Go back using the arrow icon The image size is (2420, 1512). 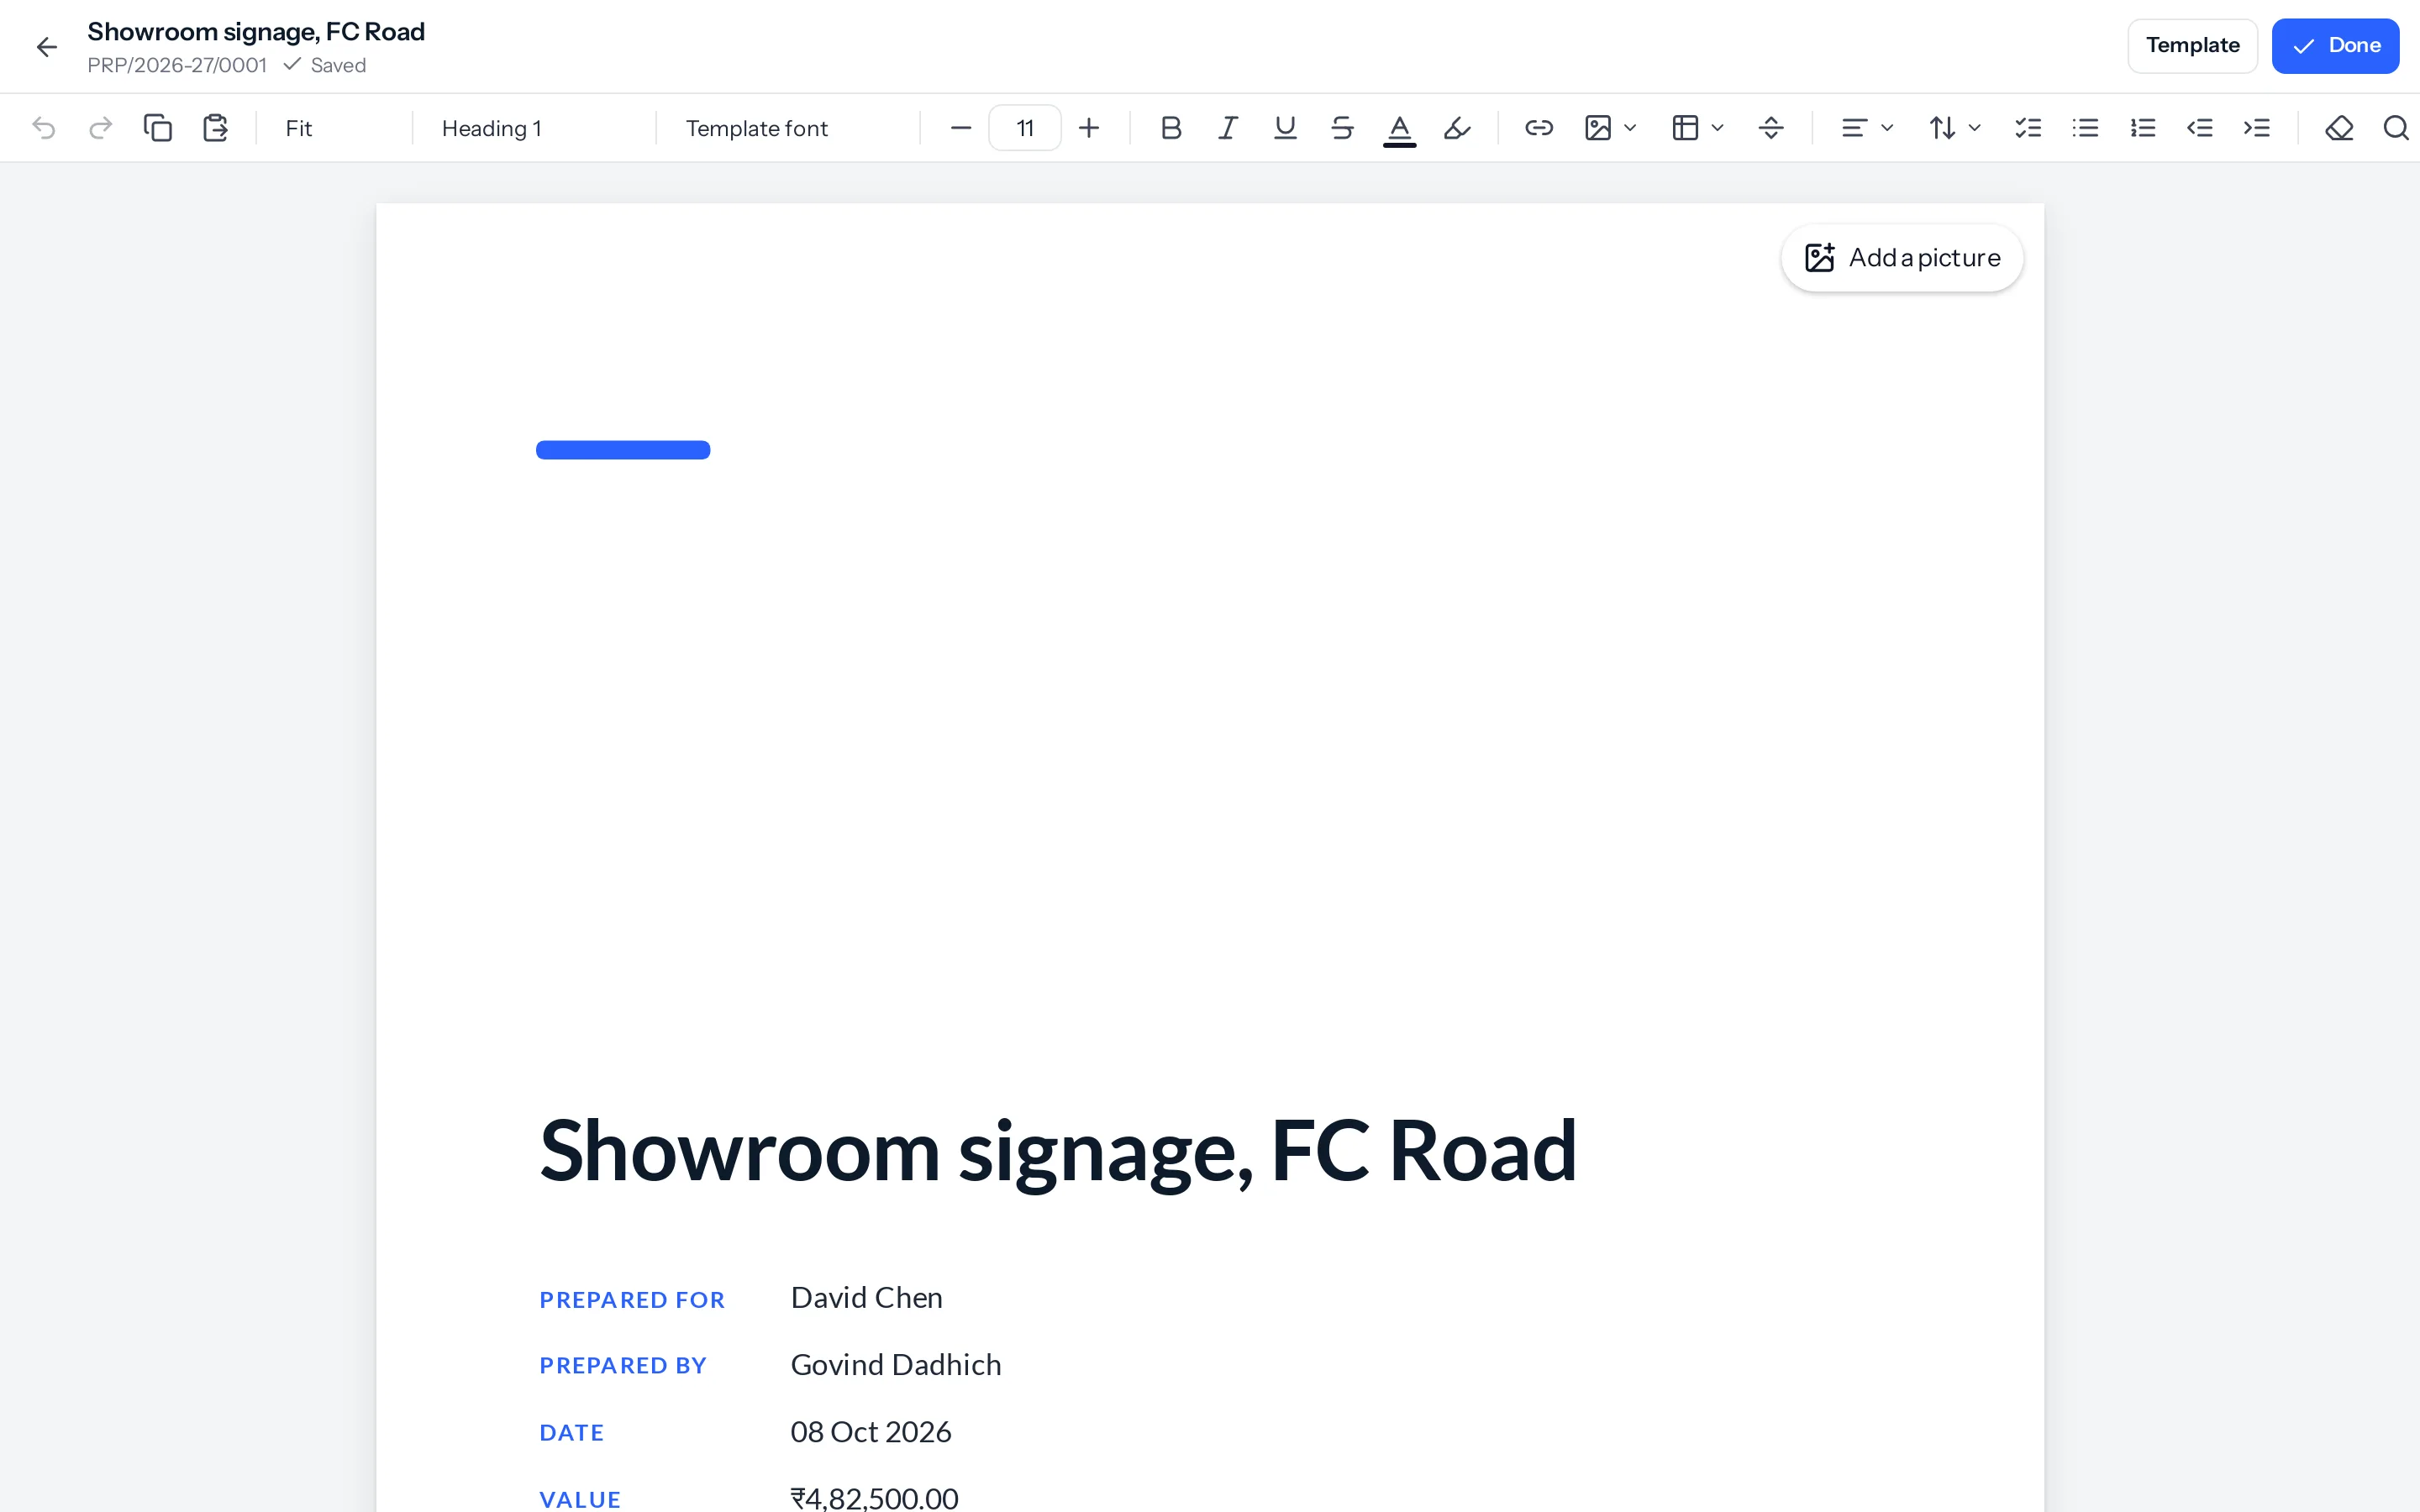pyautogui.click(x=46, y=46)
